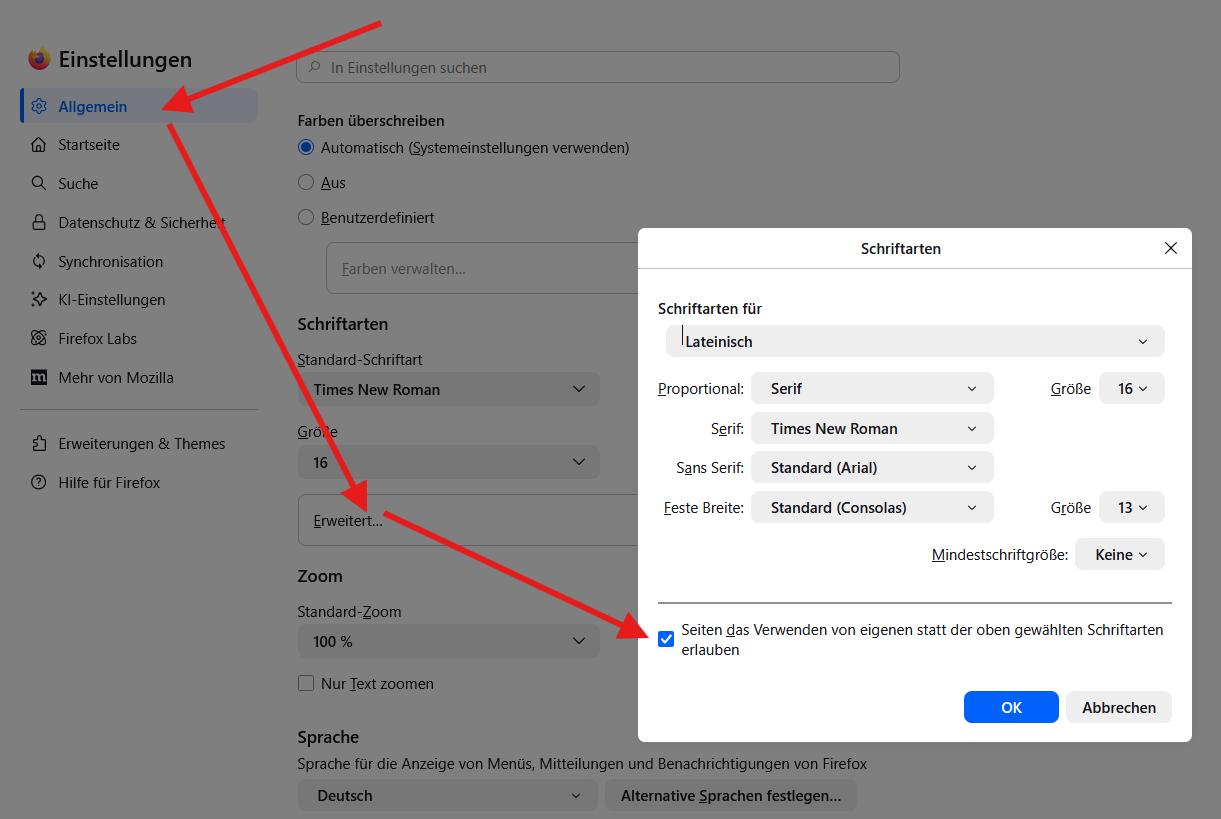The width and height of the screenshot is (1221, 819).
Task: Click the Mozilla logo icon in sidebar
Action: coord(39,378)
